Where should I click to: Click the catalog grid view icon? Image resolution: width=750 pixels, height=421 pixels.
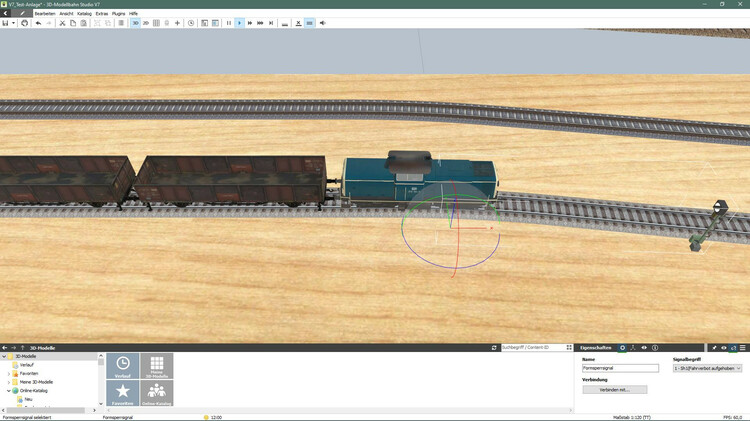point(569,348)
